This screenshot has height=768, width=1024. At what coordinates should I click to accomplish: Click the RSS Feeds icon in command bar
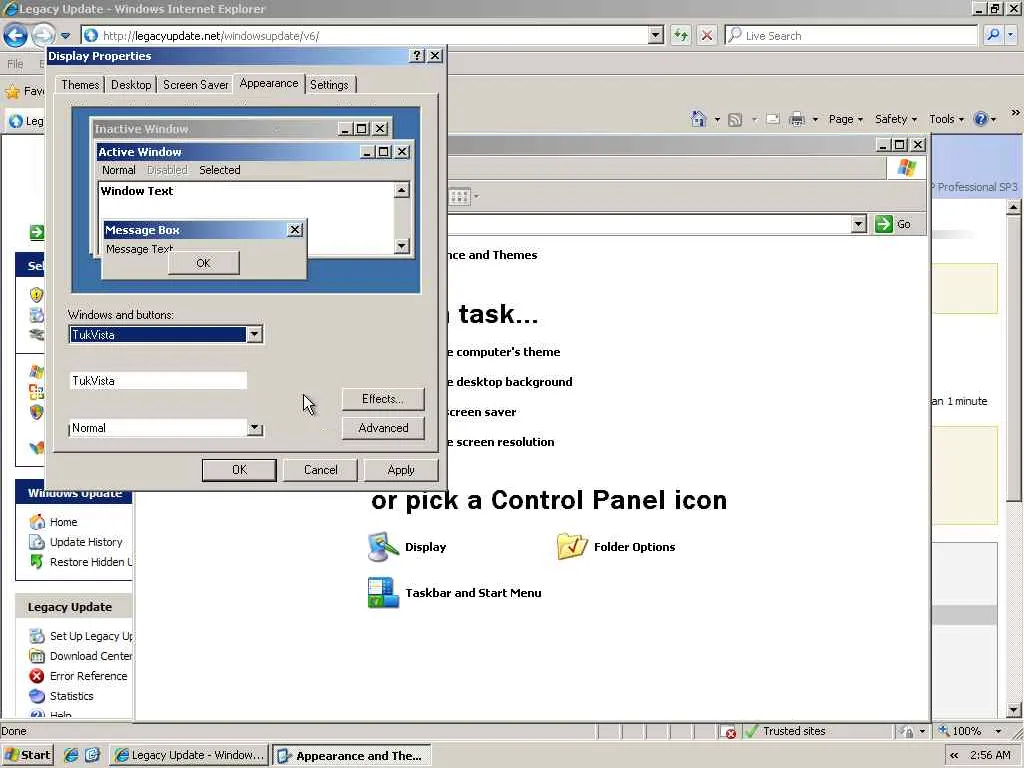point(735,120)
